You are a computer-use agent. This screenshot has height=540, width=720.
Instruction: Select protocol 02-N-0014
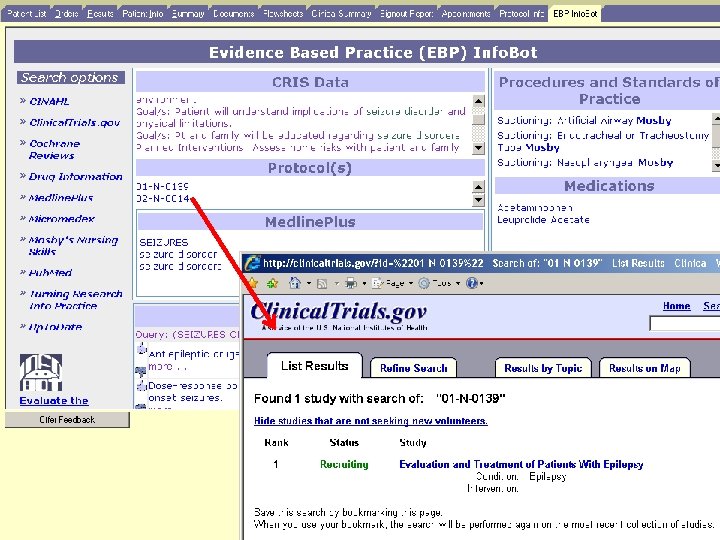tap(163, 198)
